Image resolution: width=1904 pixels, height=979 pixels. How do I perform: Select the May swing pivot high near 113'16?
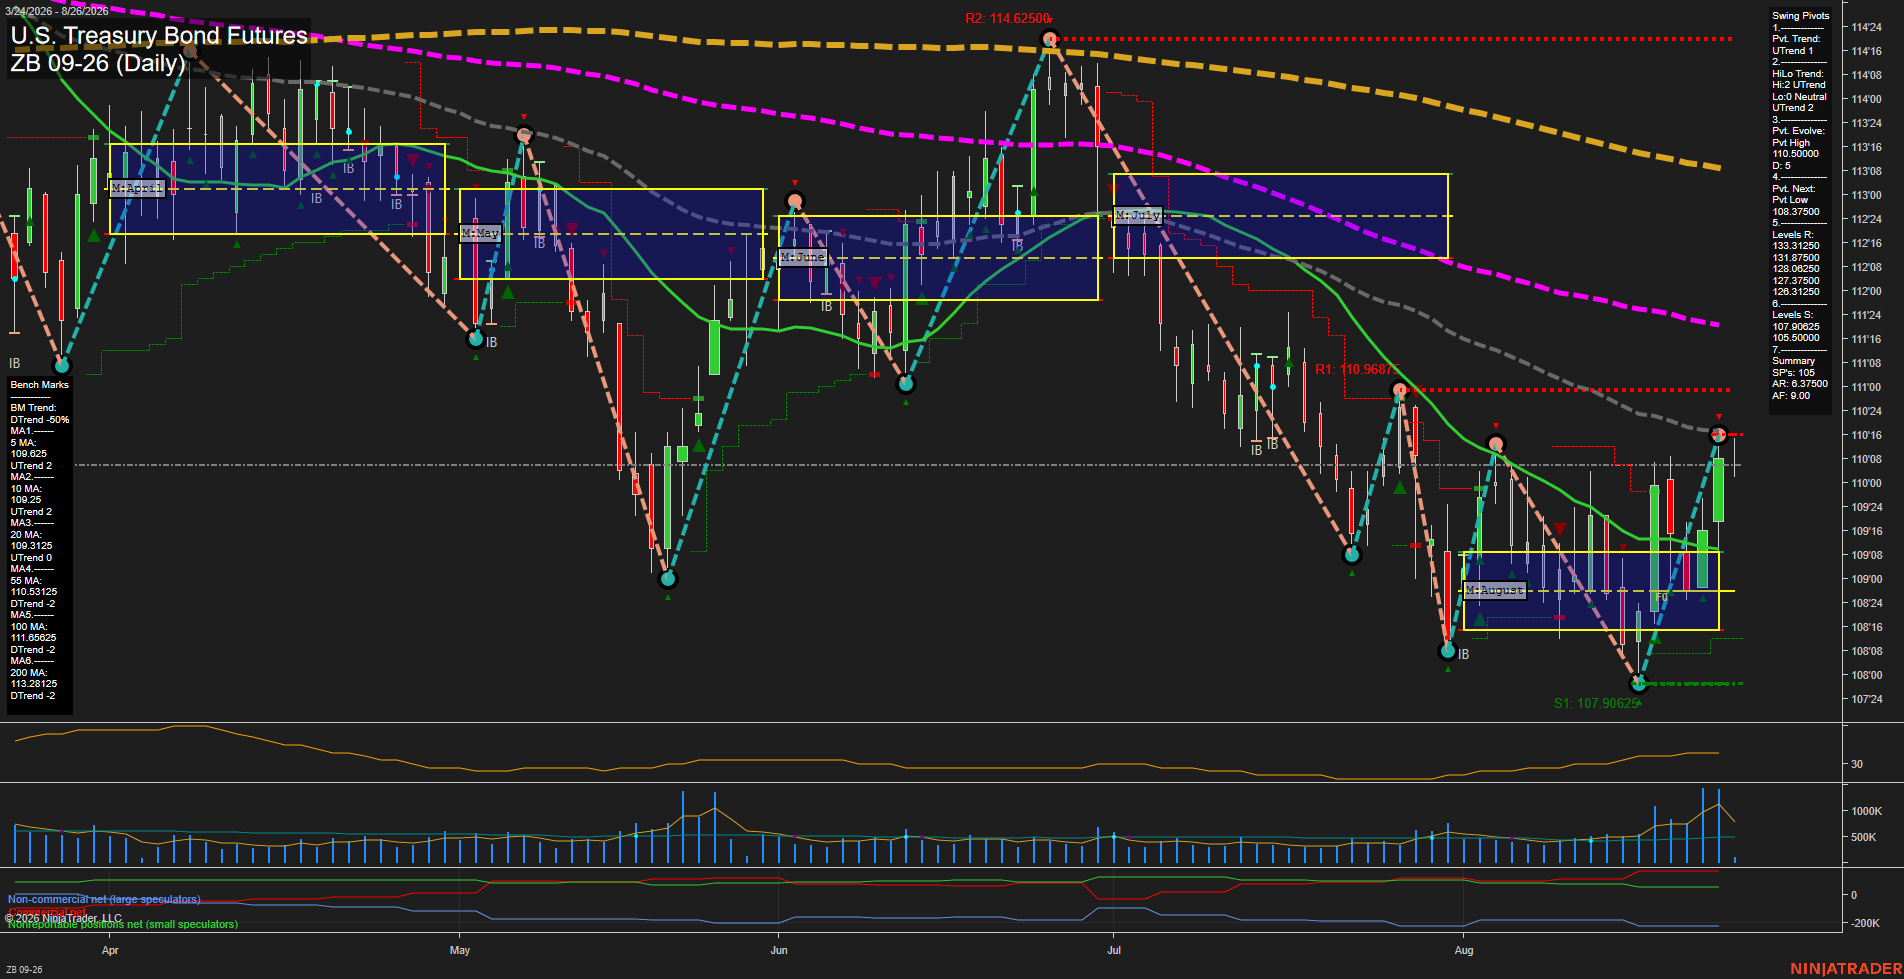click(523, 133)
